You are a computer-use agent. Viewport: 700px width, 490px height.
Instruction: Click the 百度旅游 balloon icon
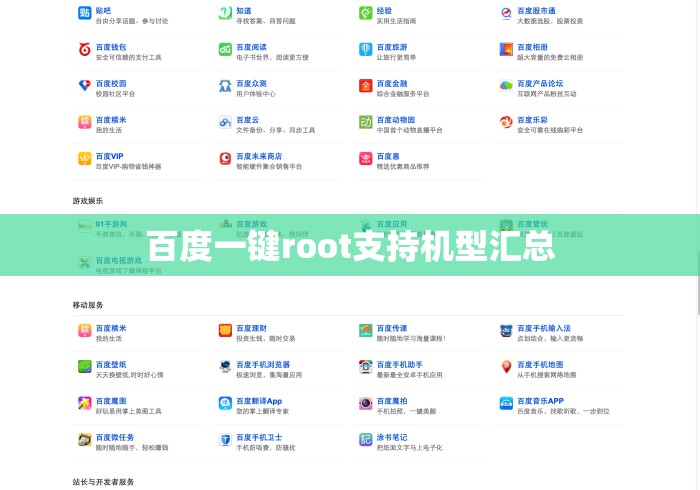click(x=366, y=49)
